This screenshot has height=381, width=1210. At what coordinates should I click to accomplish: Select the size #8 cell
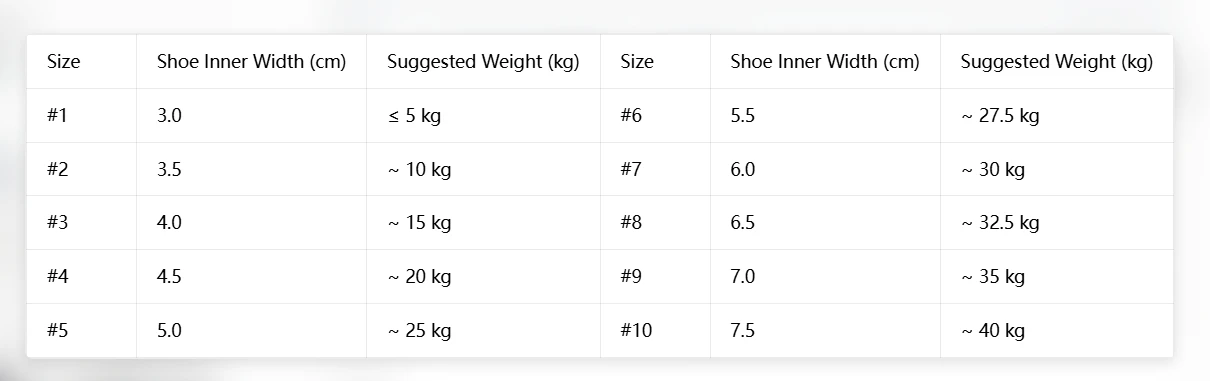pyautogui.click(x=655, y=223)
